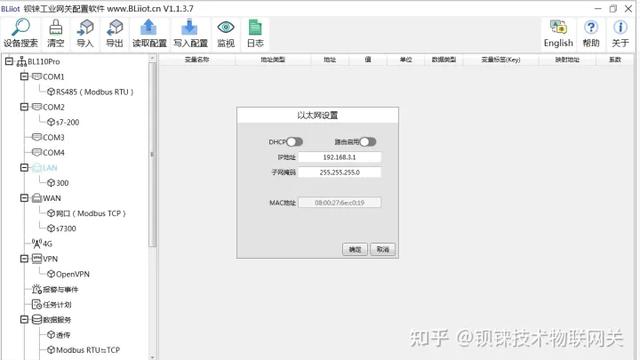
Task: Select the 300 device under LAN
Action: 58,183
